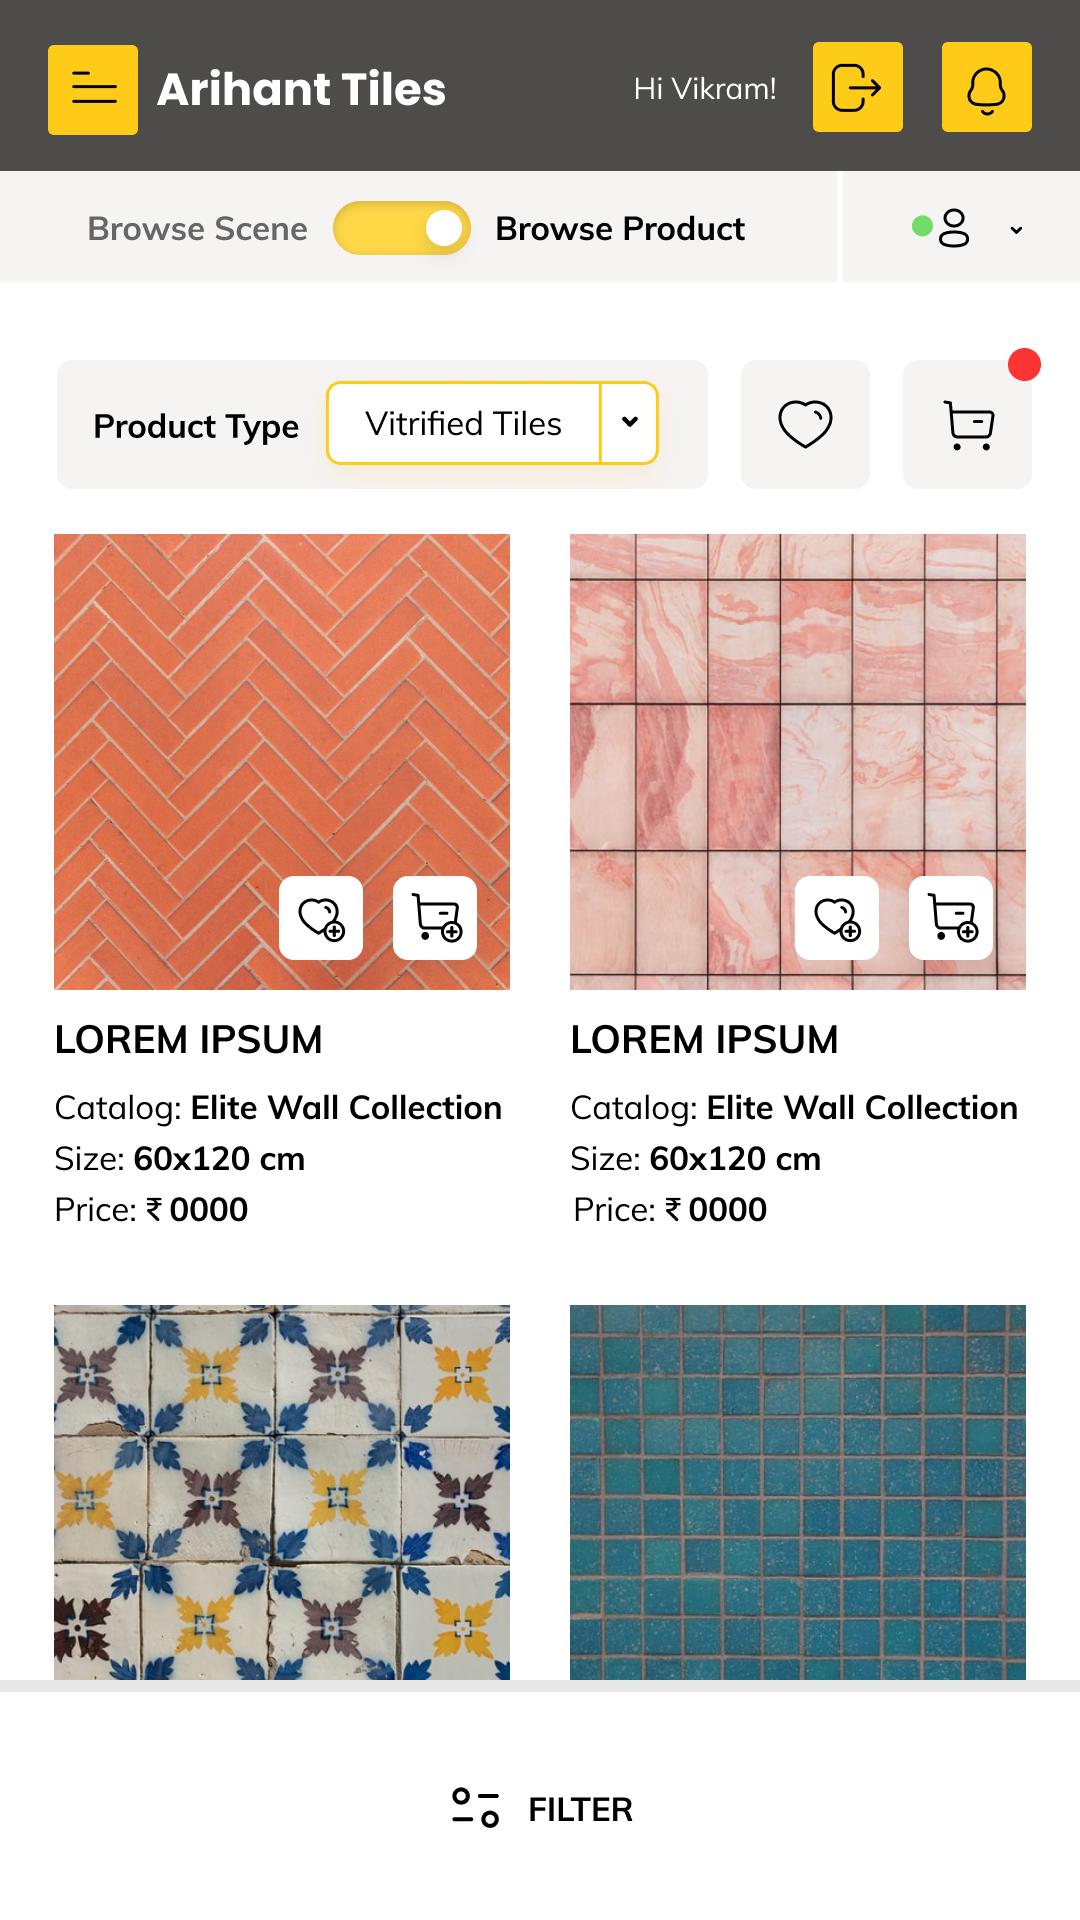The height and width of the screenshot is (1920, 1080).
Task: Open the blue mosaic tile thumbnail
Action: point(798,1491)
